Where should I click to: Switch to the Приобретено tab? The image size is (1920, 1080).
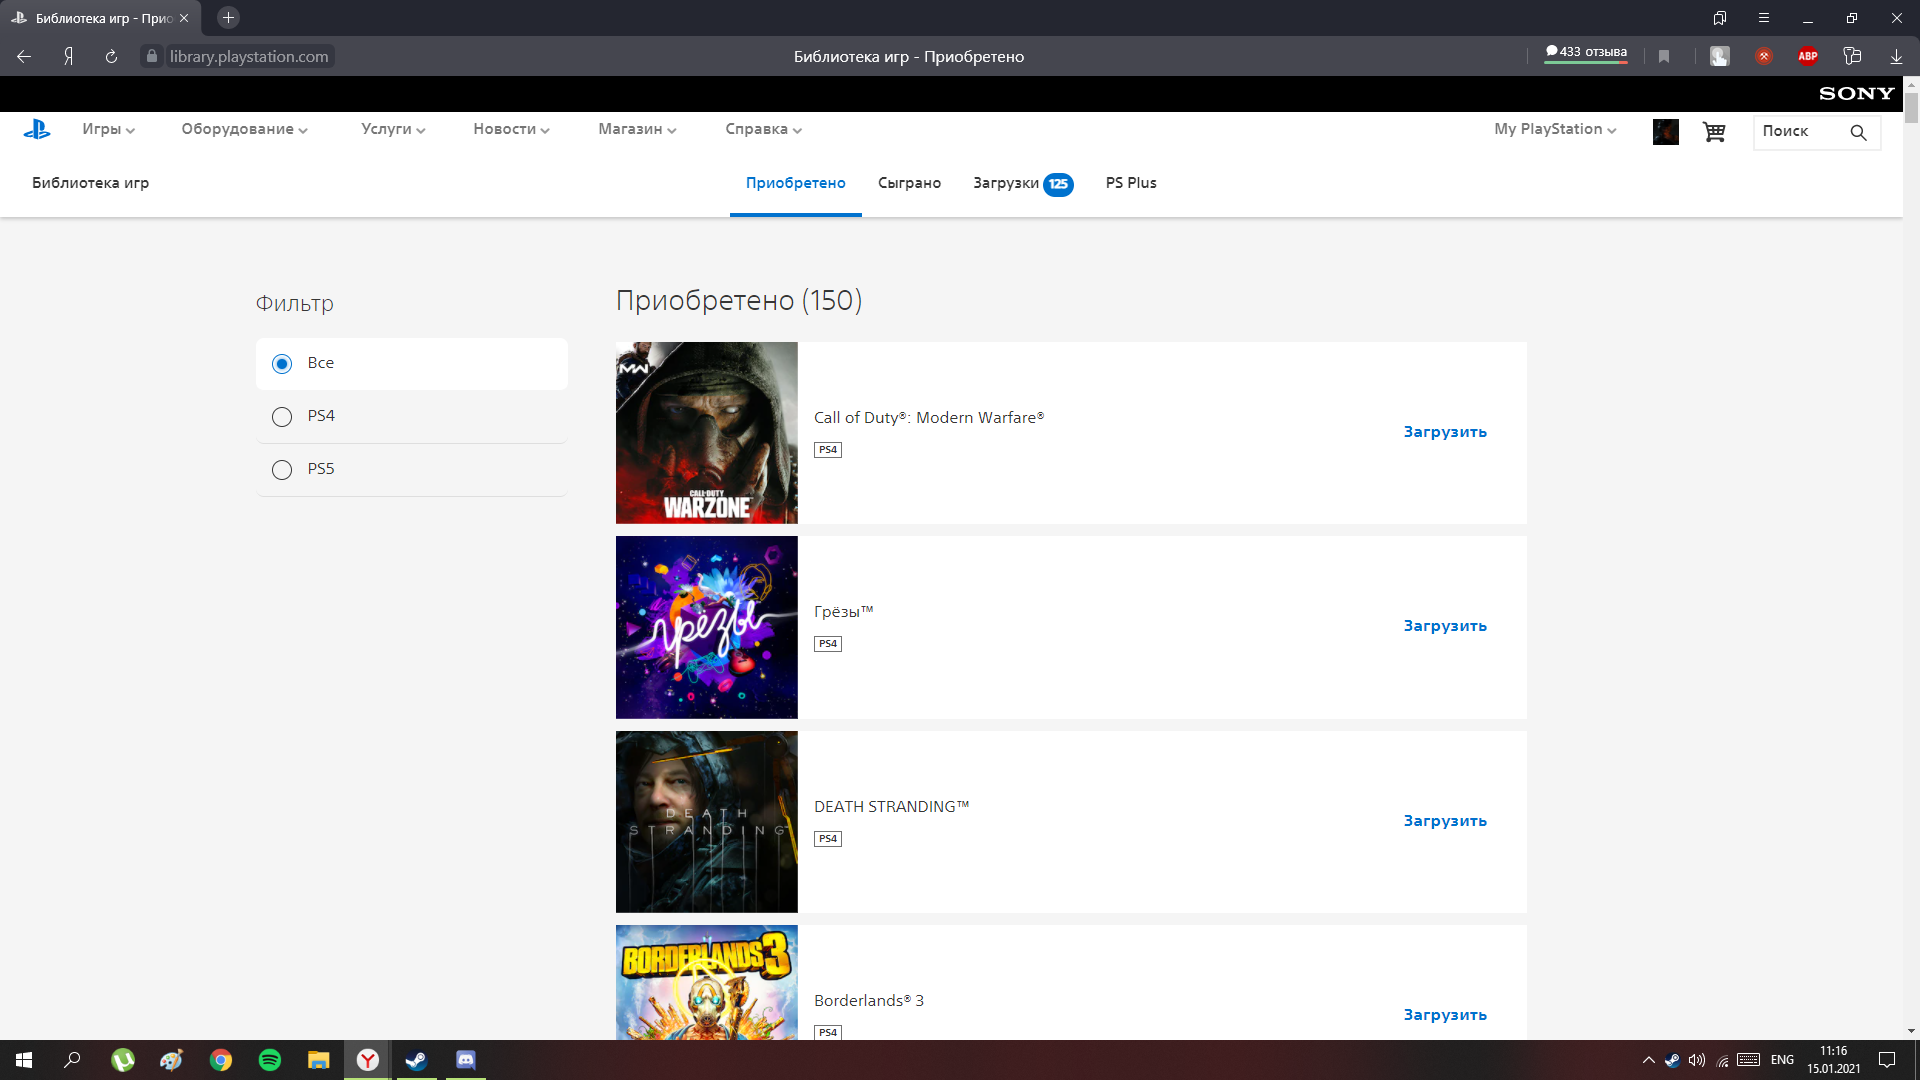tap(796, 183)
